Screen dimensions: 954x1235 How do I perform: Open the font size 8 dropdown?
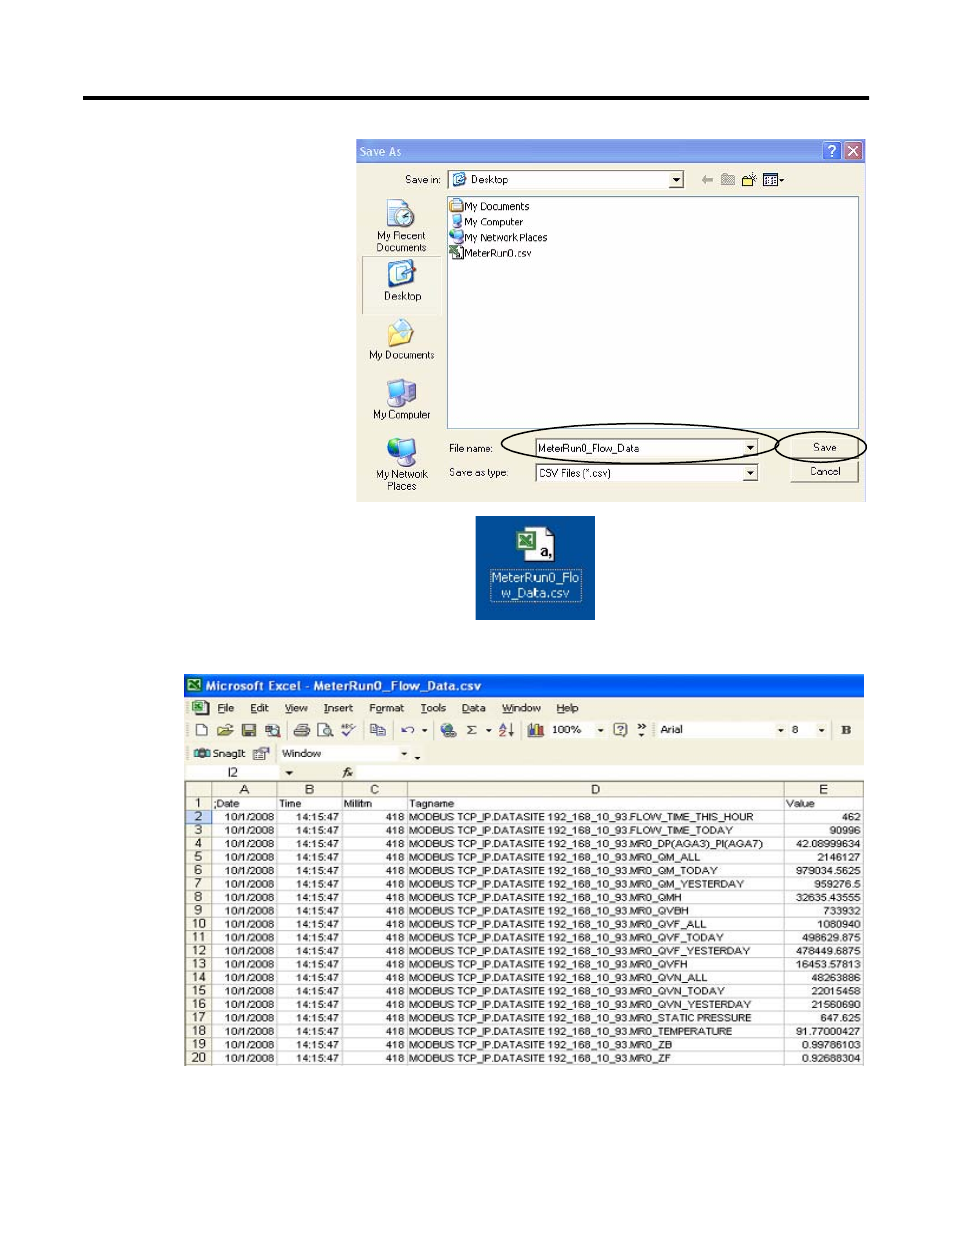click(821, 730)
